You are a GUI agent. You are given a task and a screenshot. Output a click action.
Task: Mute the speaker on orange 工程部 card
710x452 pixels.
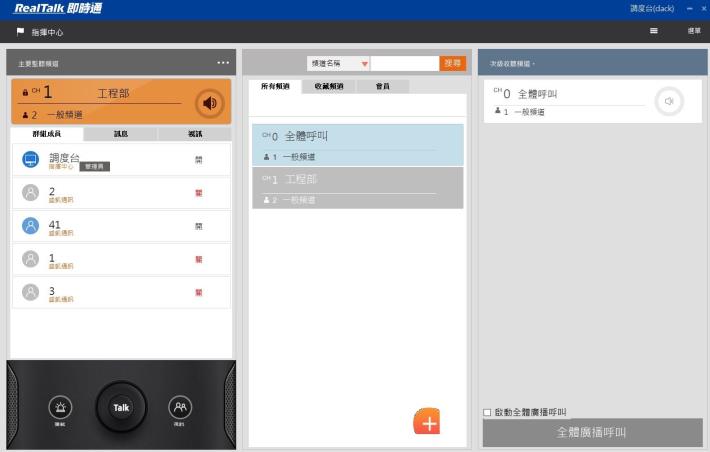[x=209, y=103]
